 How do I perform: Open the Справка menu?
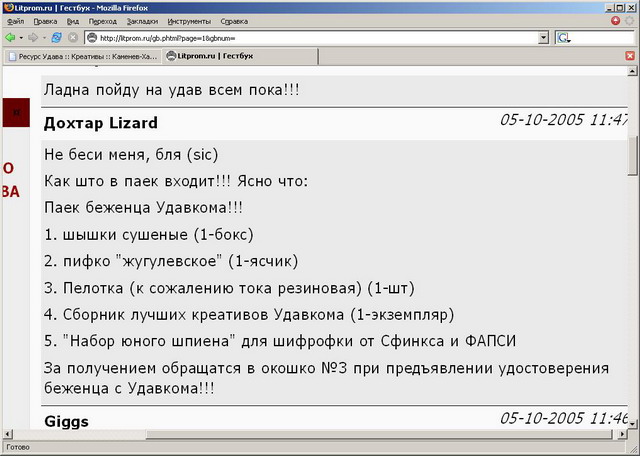point(234,20)
